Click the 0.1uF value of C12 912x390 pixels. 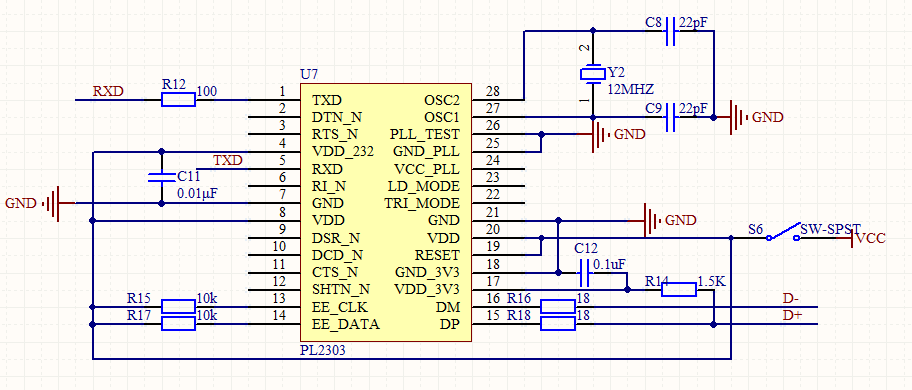(x=610, y=264)
